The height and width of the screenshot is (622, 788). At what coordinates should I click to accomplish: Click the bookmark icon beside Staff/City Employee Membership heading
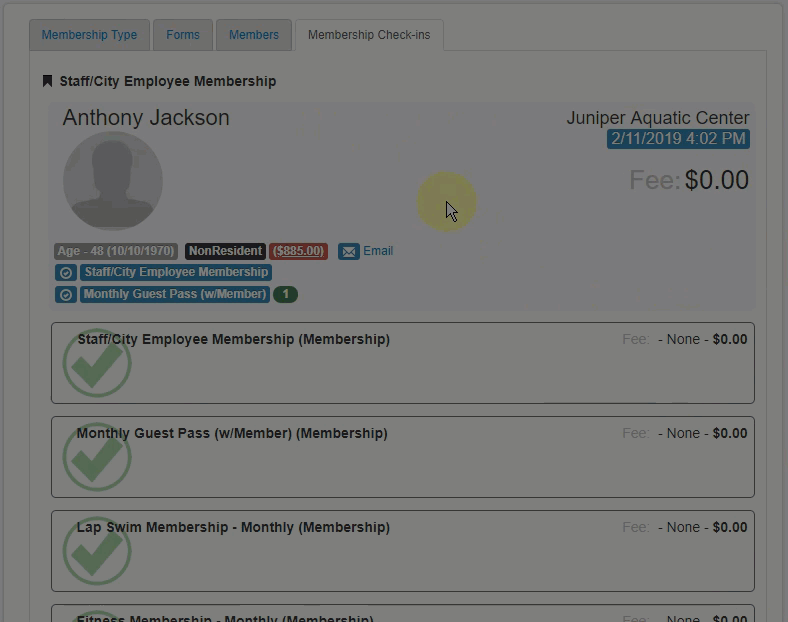47,81
